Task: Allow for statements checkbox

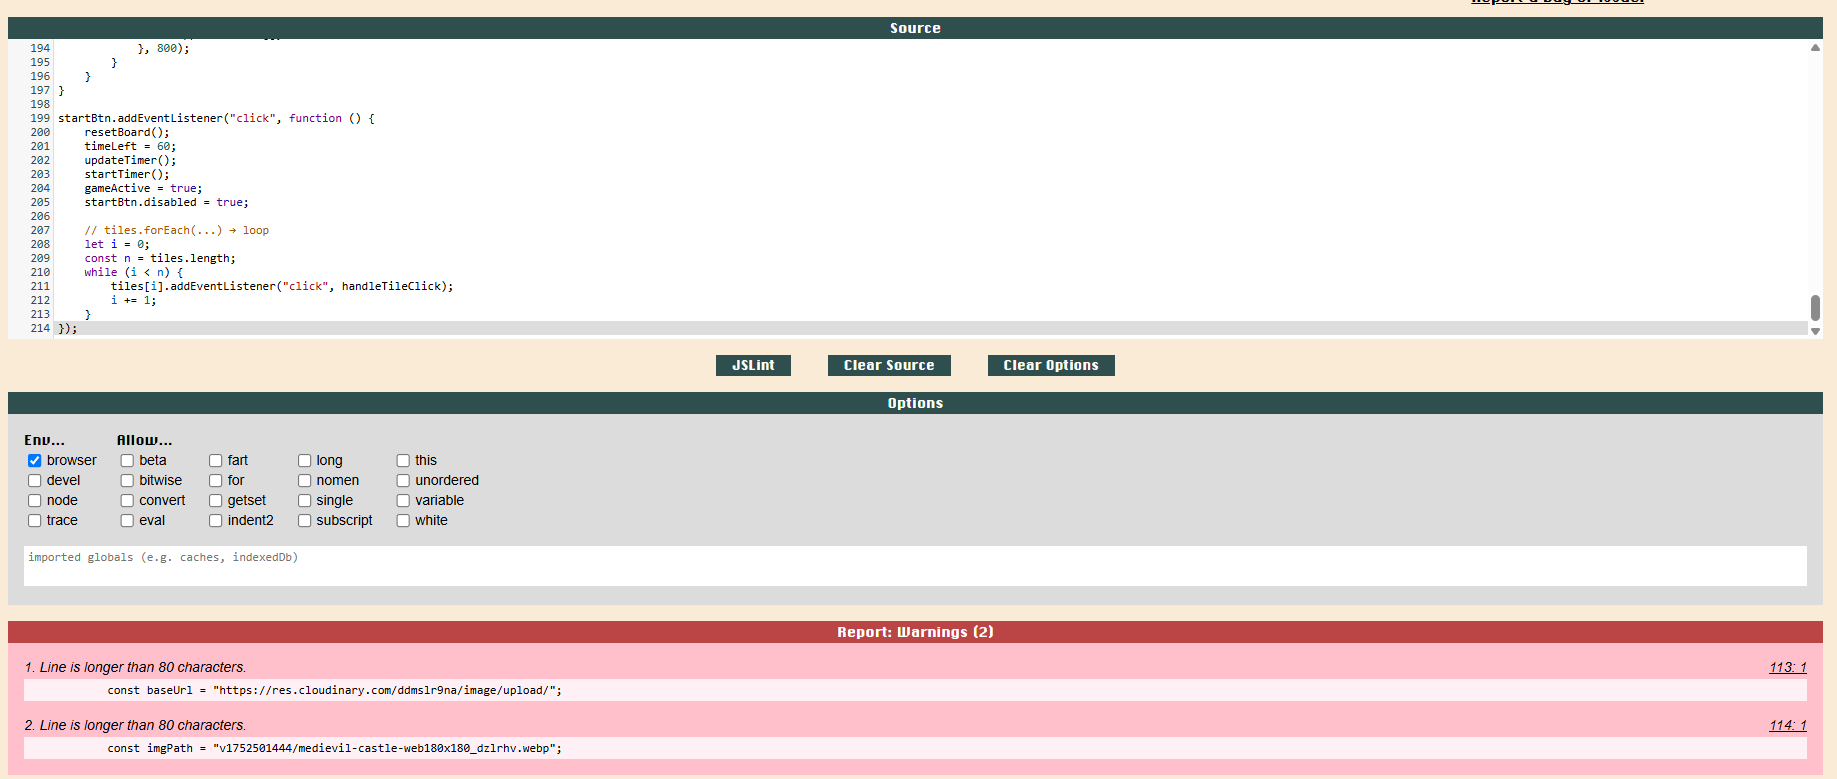Action: click(x=215, y=481)
